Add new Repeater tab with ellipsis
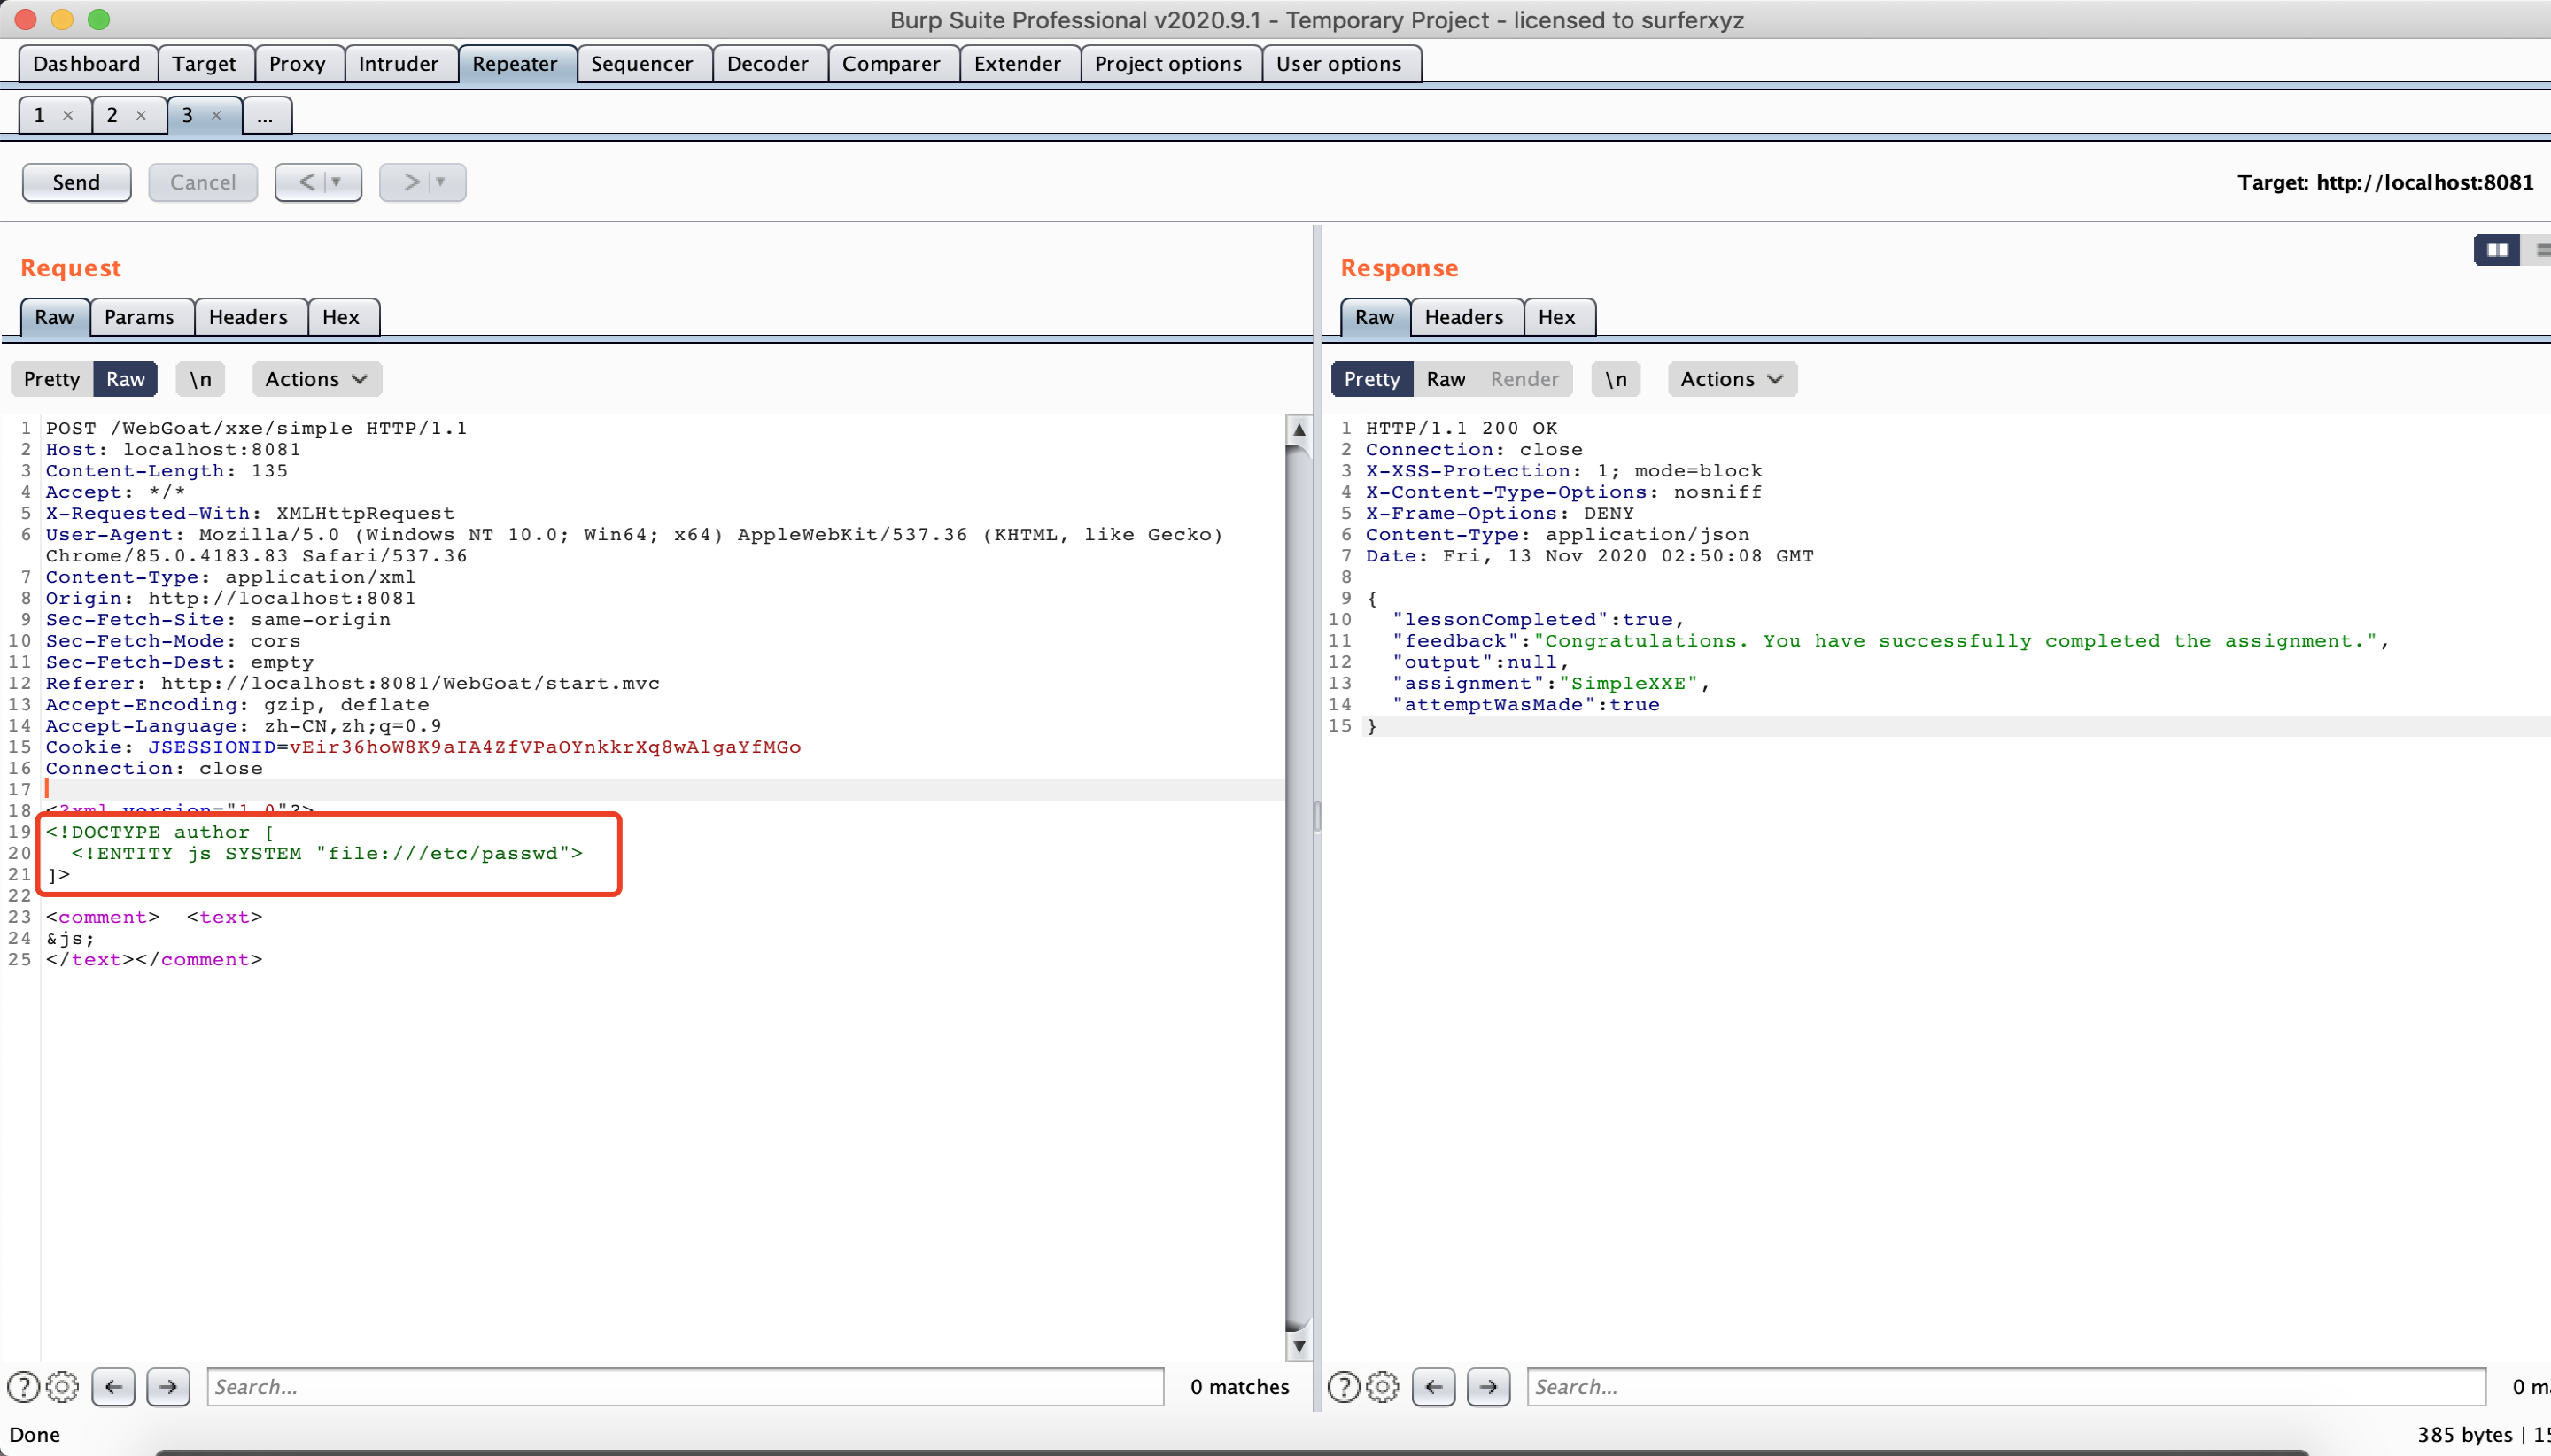Viewport: 2551px width, 1456px height. point(265,116)
